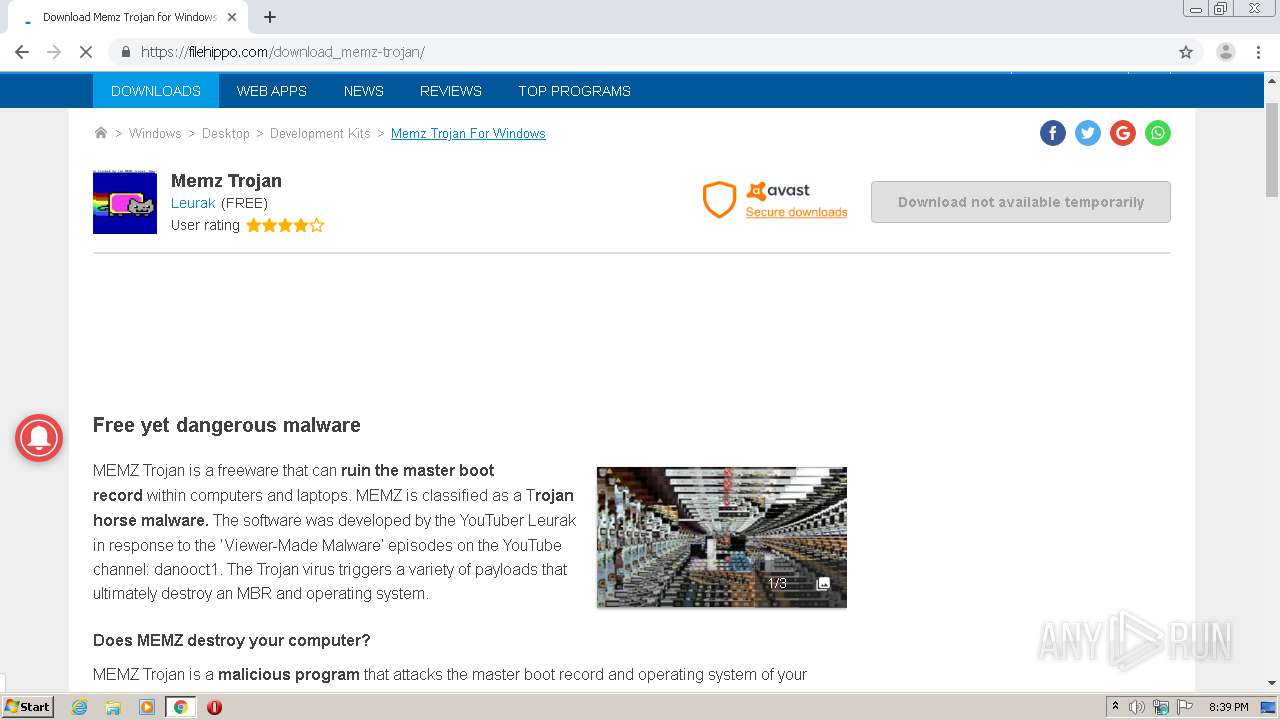This screenshot has width=1280, height=720.
Task: Click Development Kits breadcrumb link
Action: pos(320,133)
